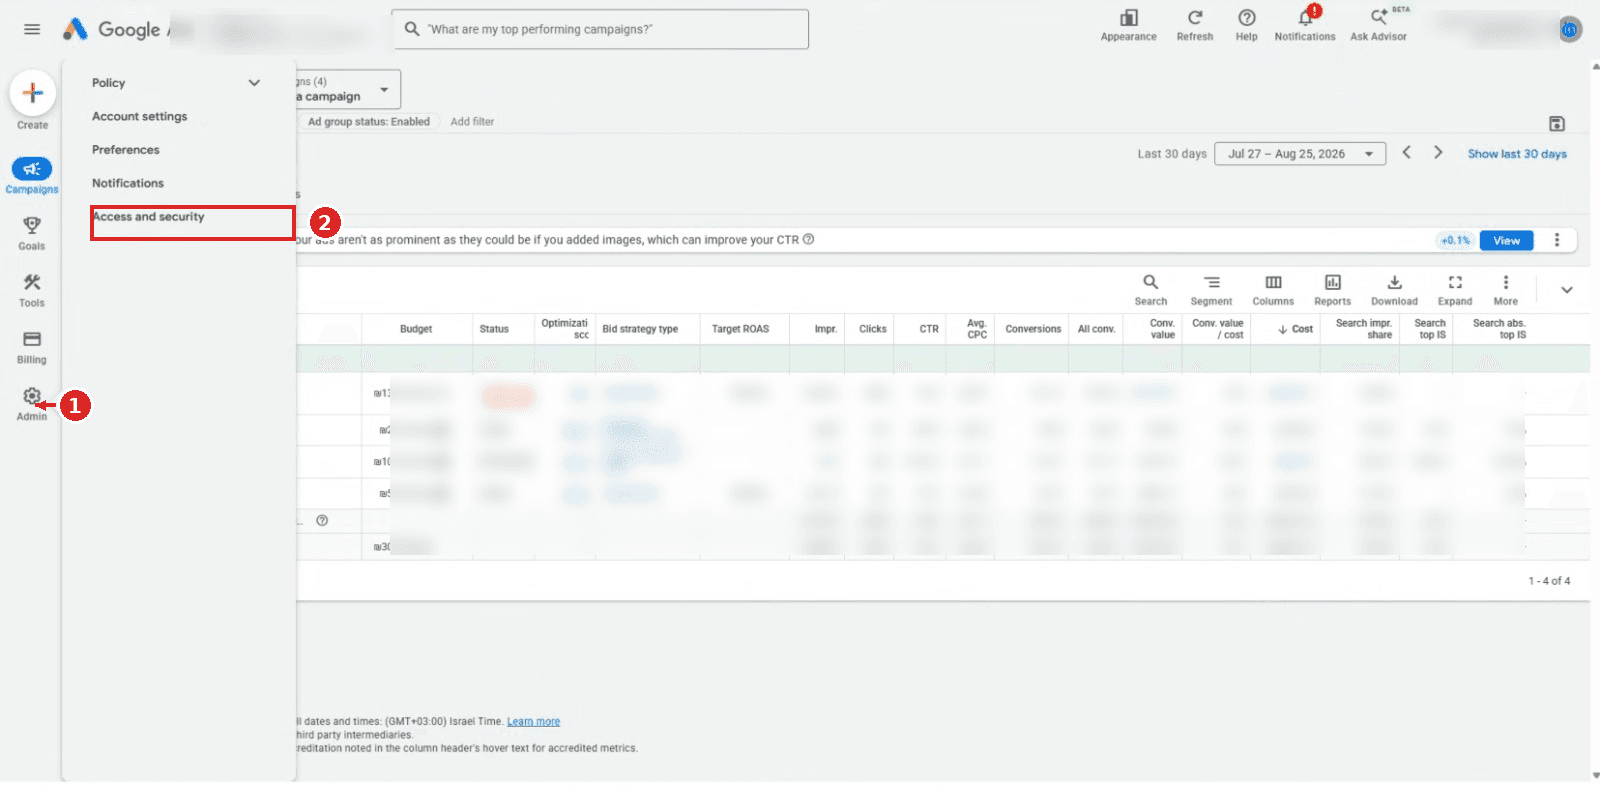Open the Billing card icon

click(x=32, y=339)
